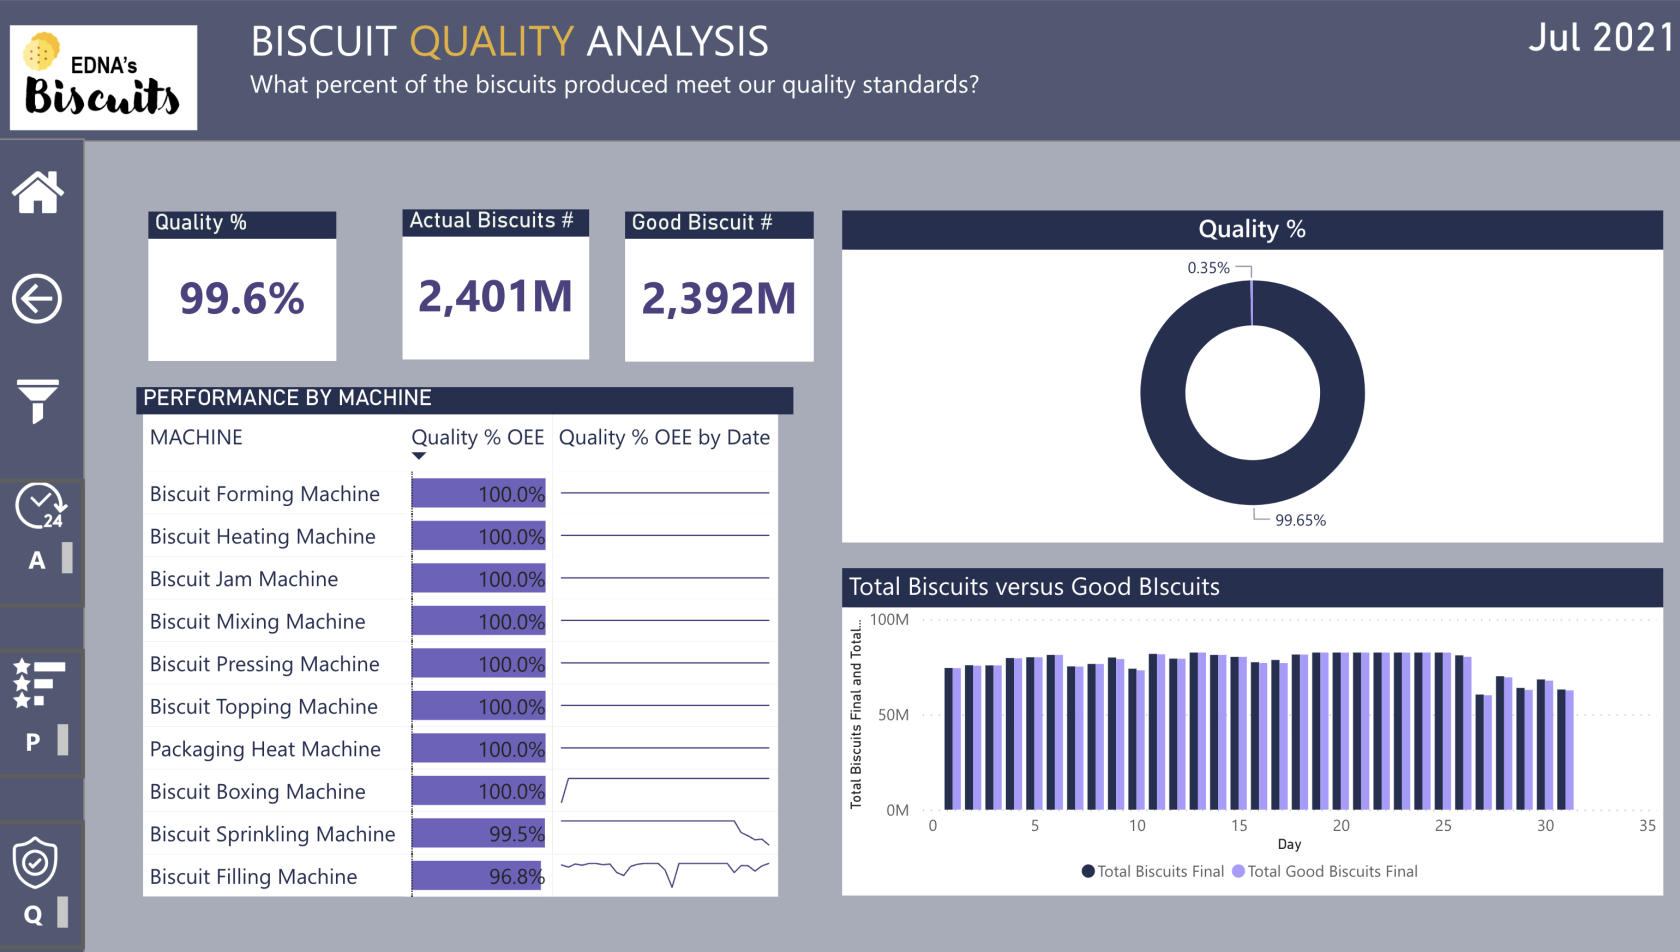Toggle Total Biscuits Final legend item
Viewport: 1680px width, 952px height.
[x=1153, y=871]
